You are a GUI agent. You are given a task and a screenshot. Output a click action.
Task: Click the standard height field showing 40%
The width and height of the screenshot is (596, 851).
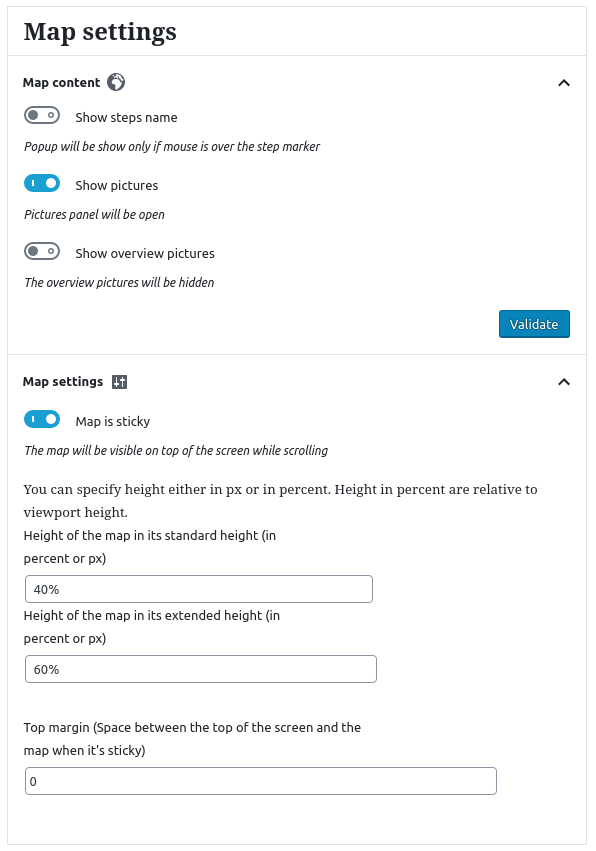(199, 589)
